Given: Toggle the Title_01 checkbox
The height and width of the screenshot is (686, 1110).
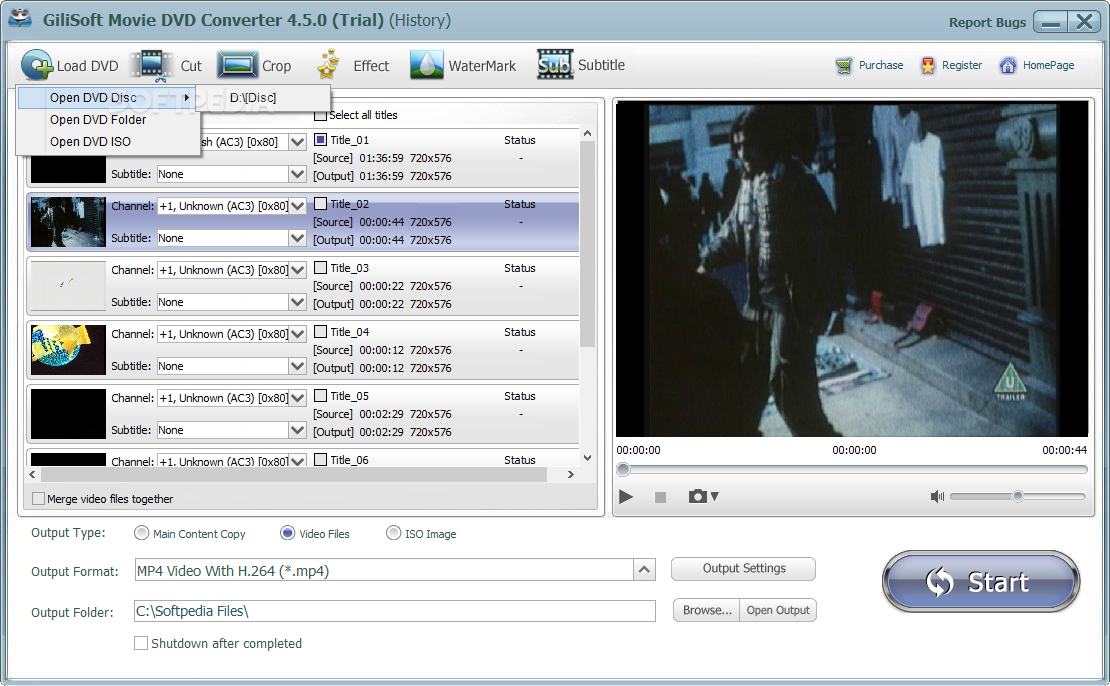Looking at the screenshot, I should (321, 139).
